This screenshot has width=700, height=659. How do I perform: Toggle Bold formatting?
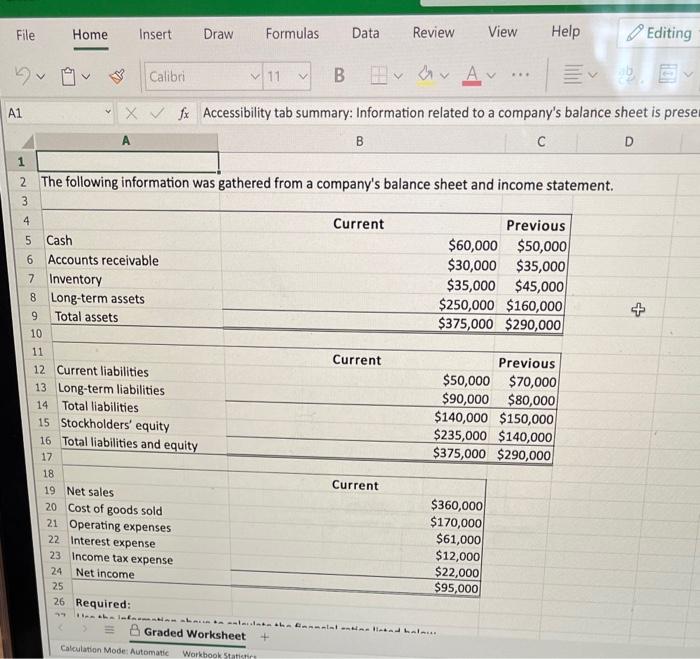(x=339, y=75)
